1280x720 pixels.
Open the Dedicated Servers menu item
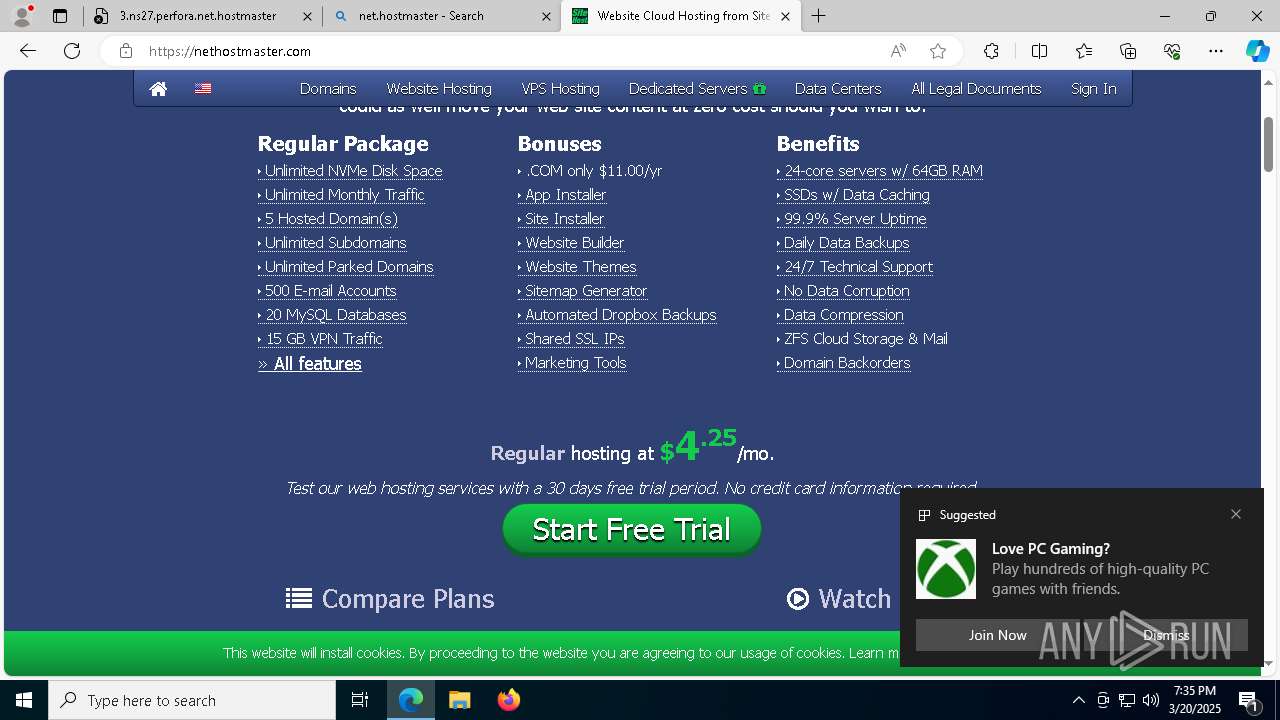[697, 89]
